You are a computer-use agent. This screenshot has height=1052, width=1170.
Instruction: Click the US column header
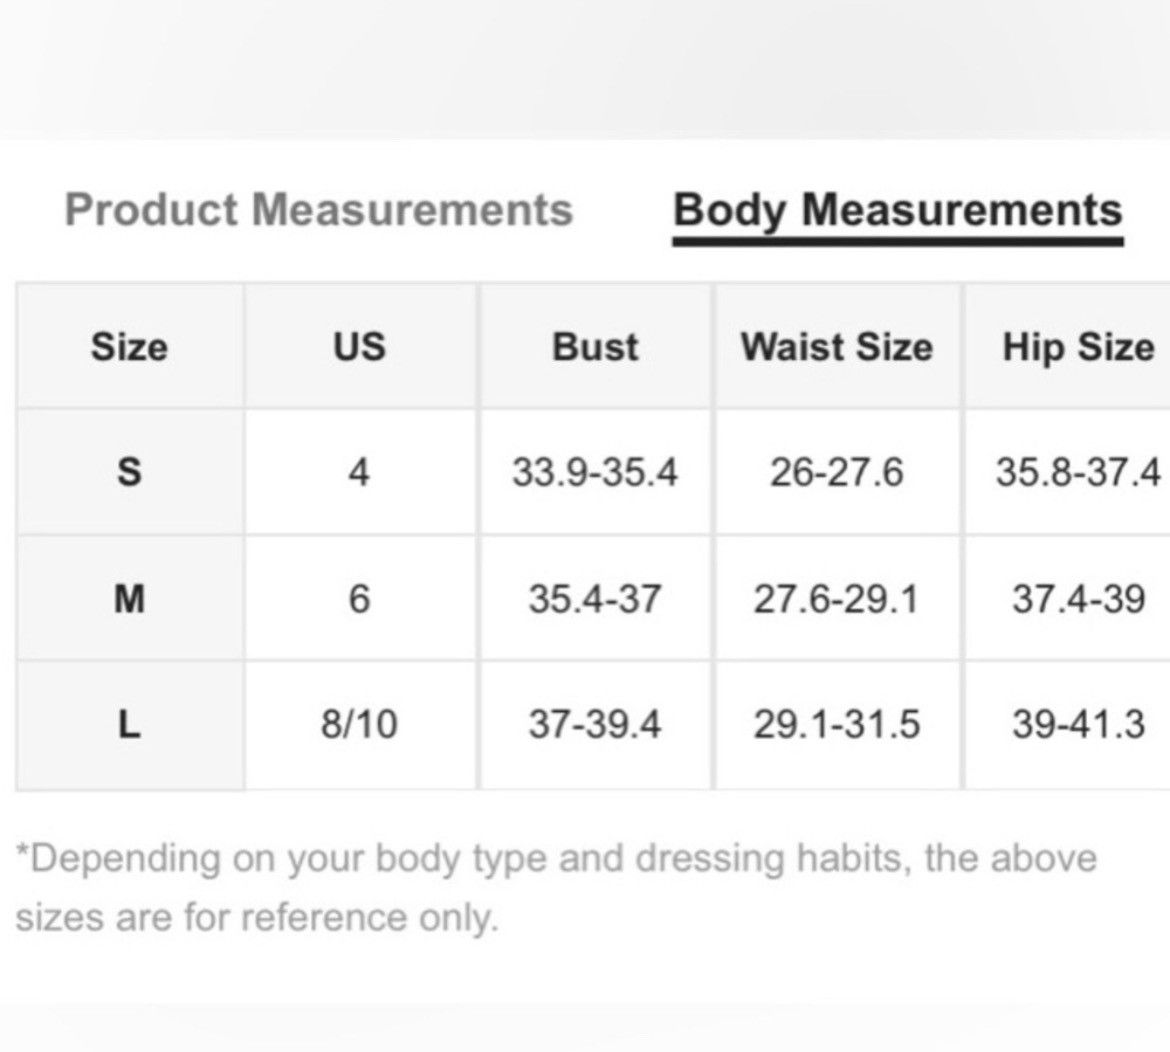click(x=359, y=347)
